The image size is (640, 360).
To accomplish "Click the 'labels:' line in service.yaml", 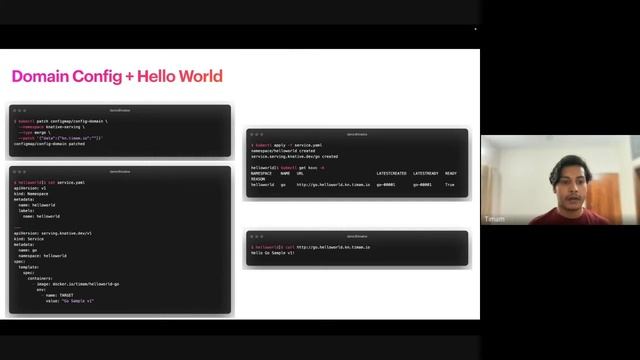I will [27, 211].
